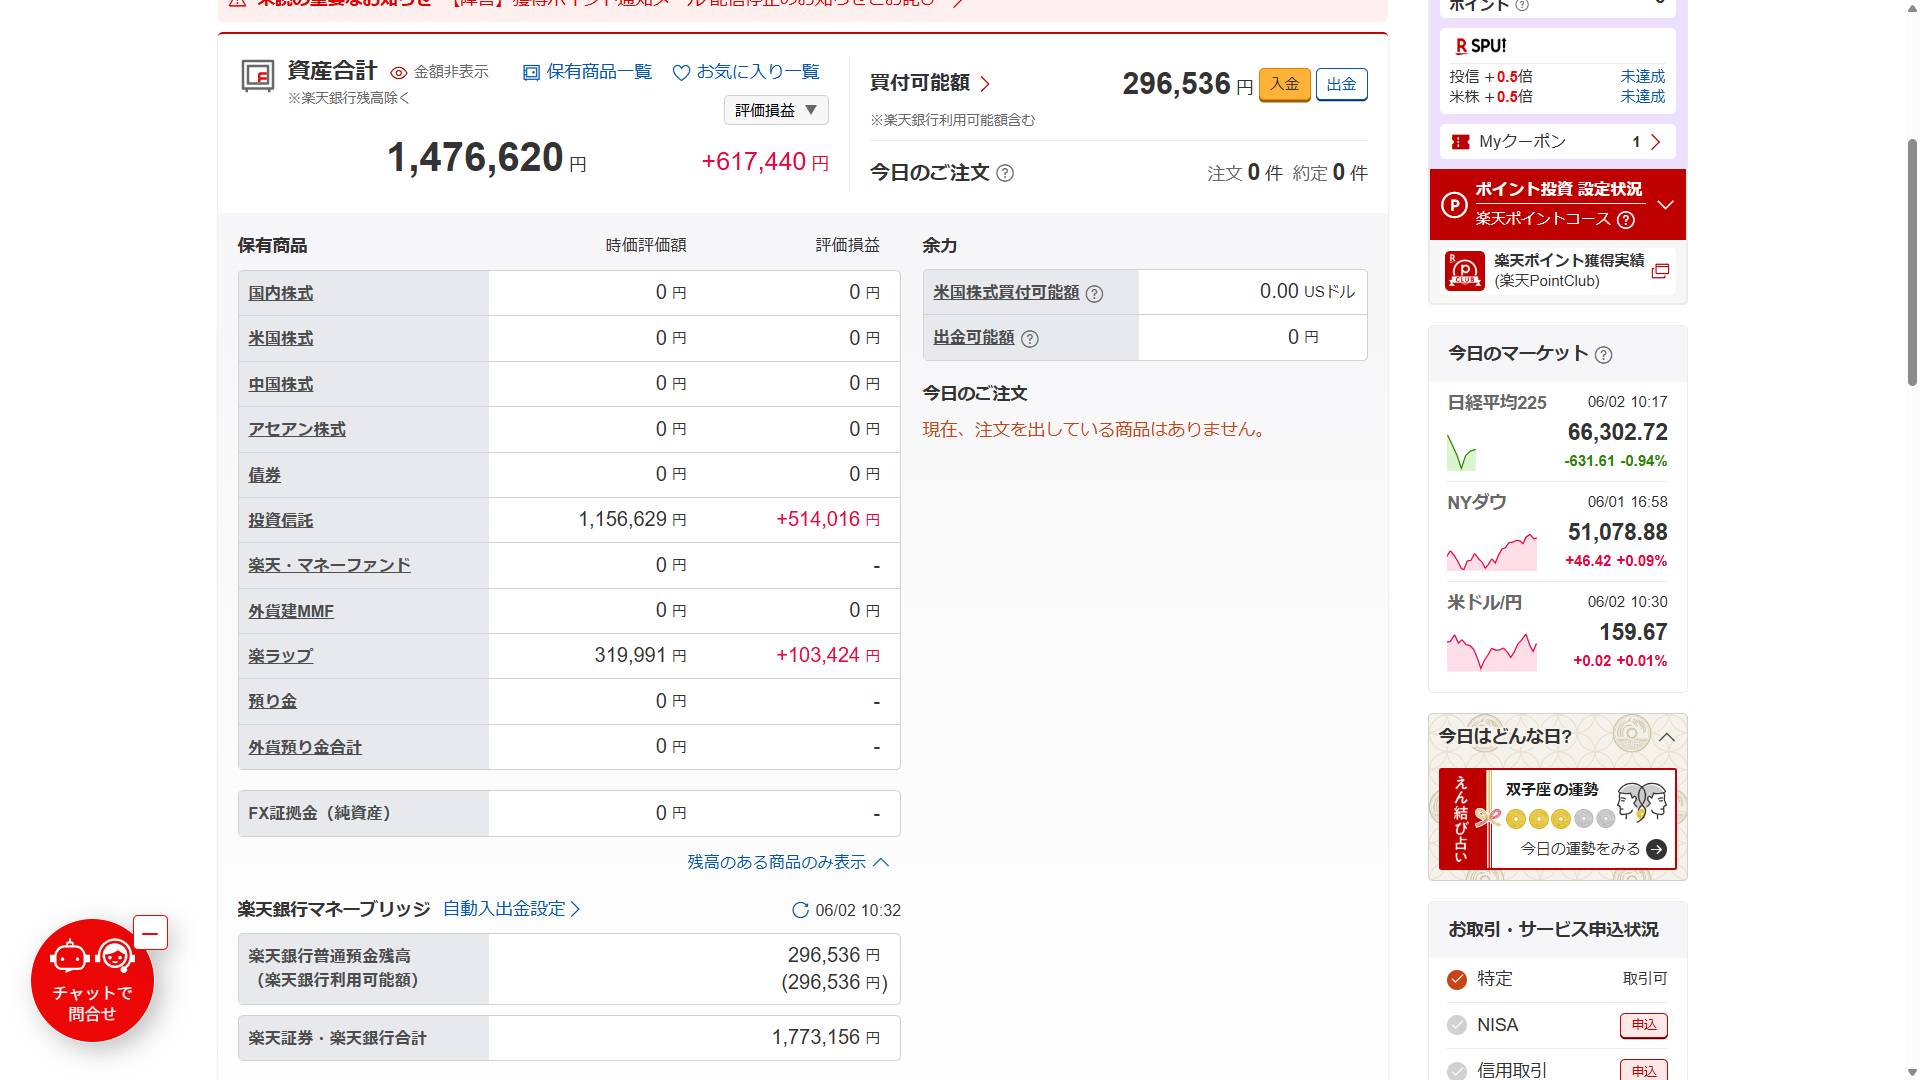Click the 特定 check icon
Screen dimensions: 1920x1080
1457,979
